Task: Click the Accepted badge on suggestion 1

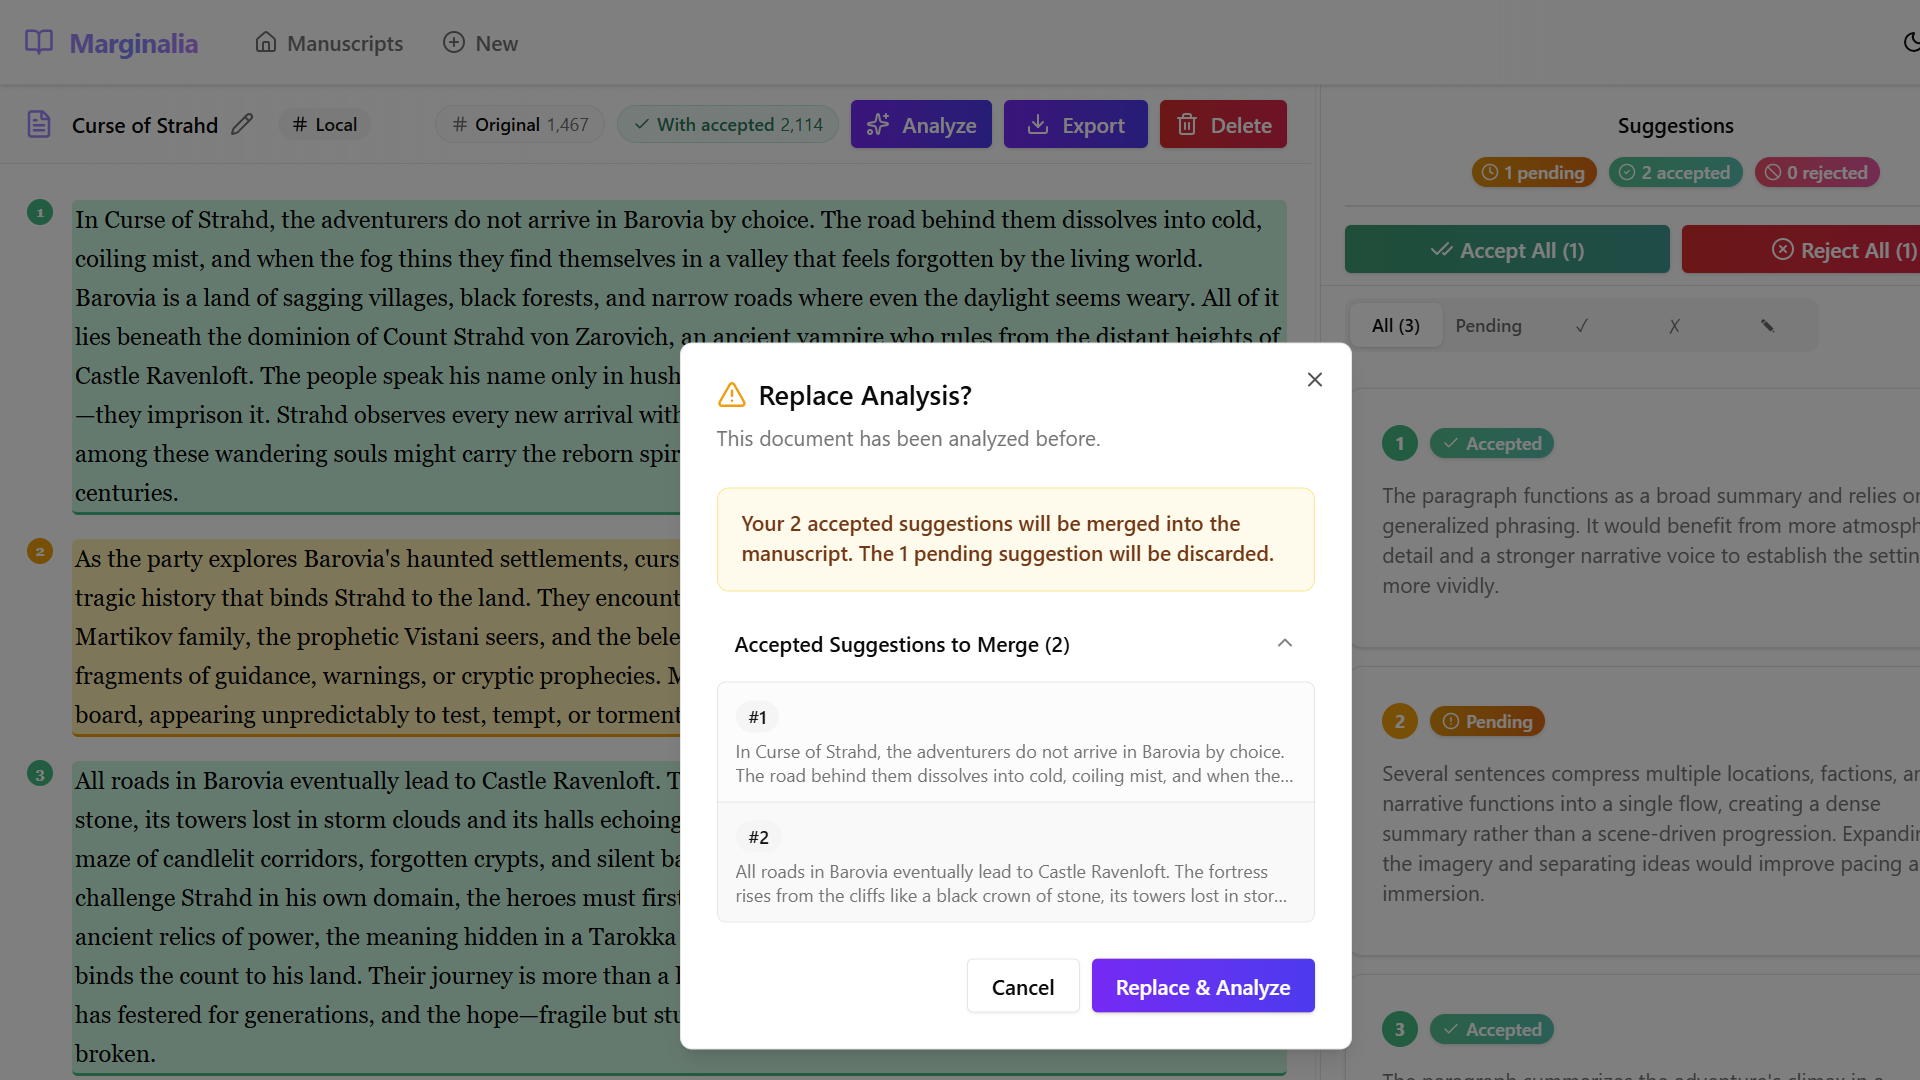Action: pyautogui.click(x=1492, y=443)
